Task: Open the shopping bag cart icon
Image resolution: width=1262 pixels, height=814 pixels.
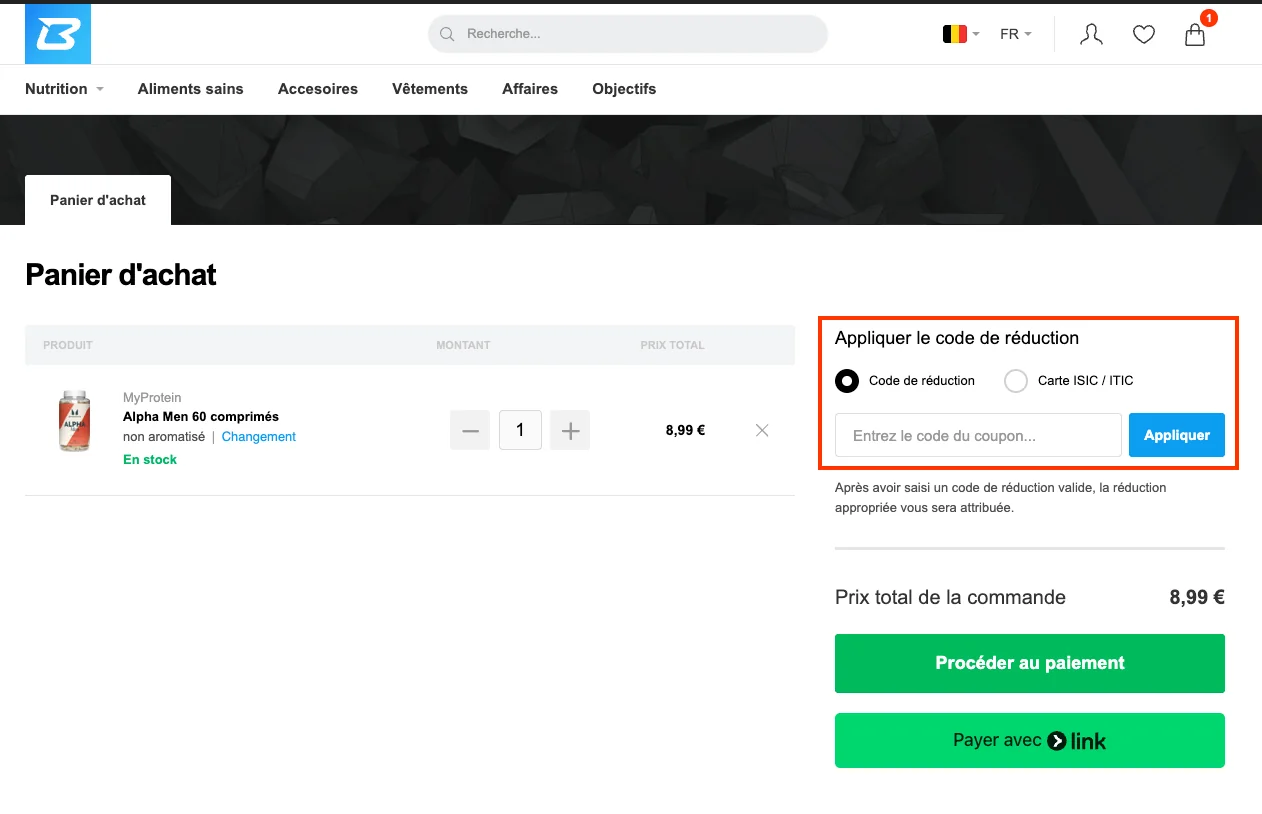Action: coord(1195,36)
